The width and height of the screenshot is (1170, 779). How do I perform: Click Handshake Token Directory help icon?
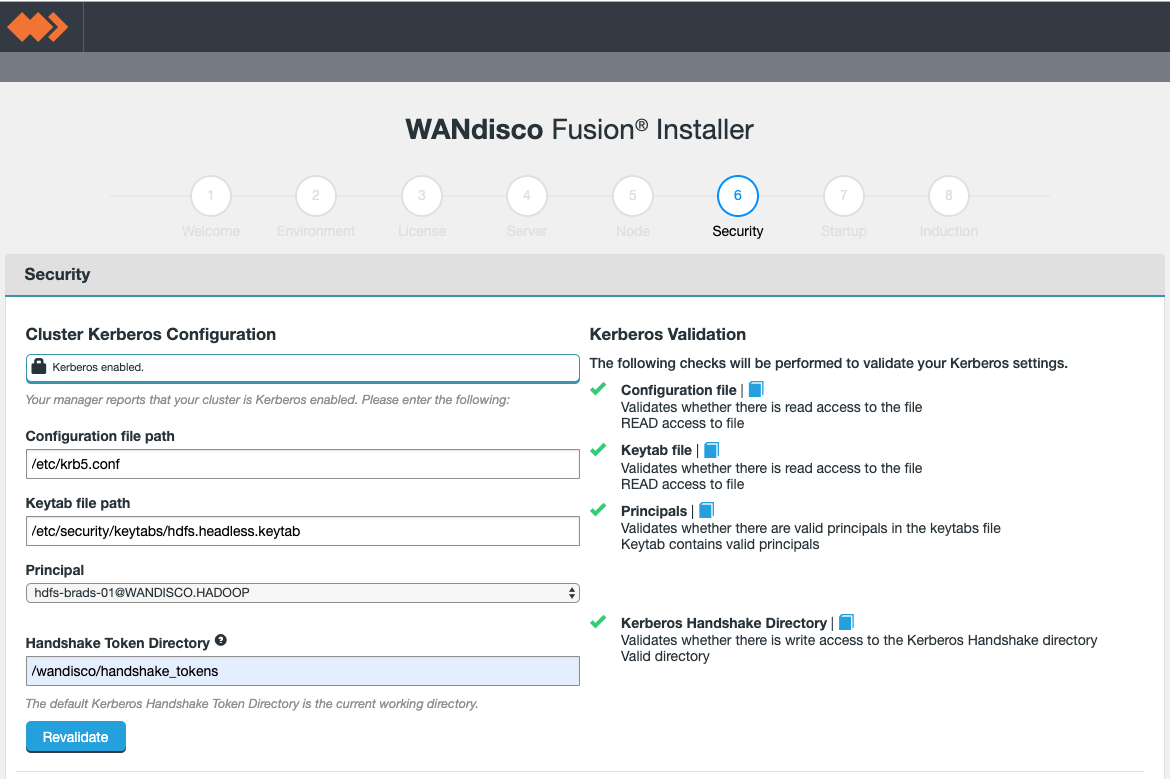221,640
